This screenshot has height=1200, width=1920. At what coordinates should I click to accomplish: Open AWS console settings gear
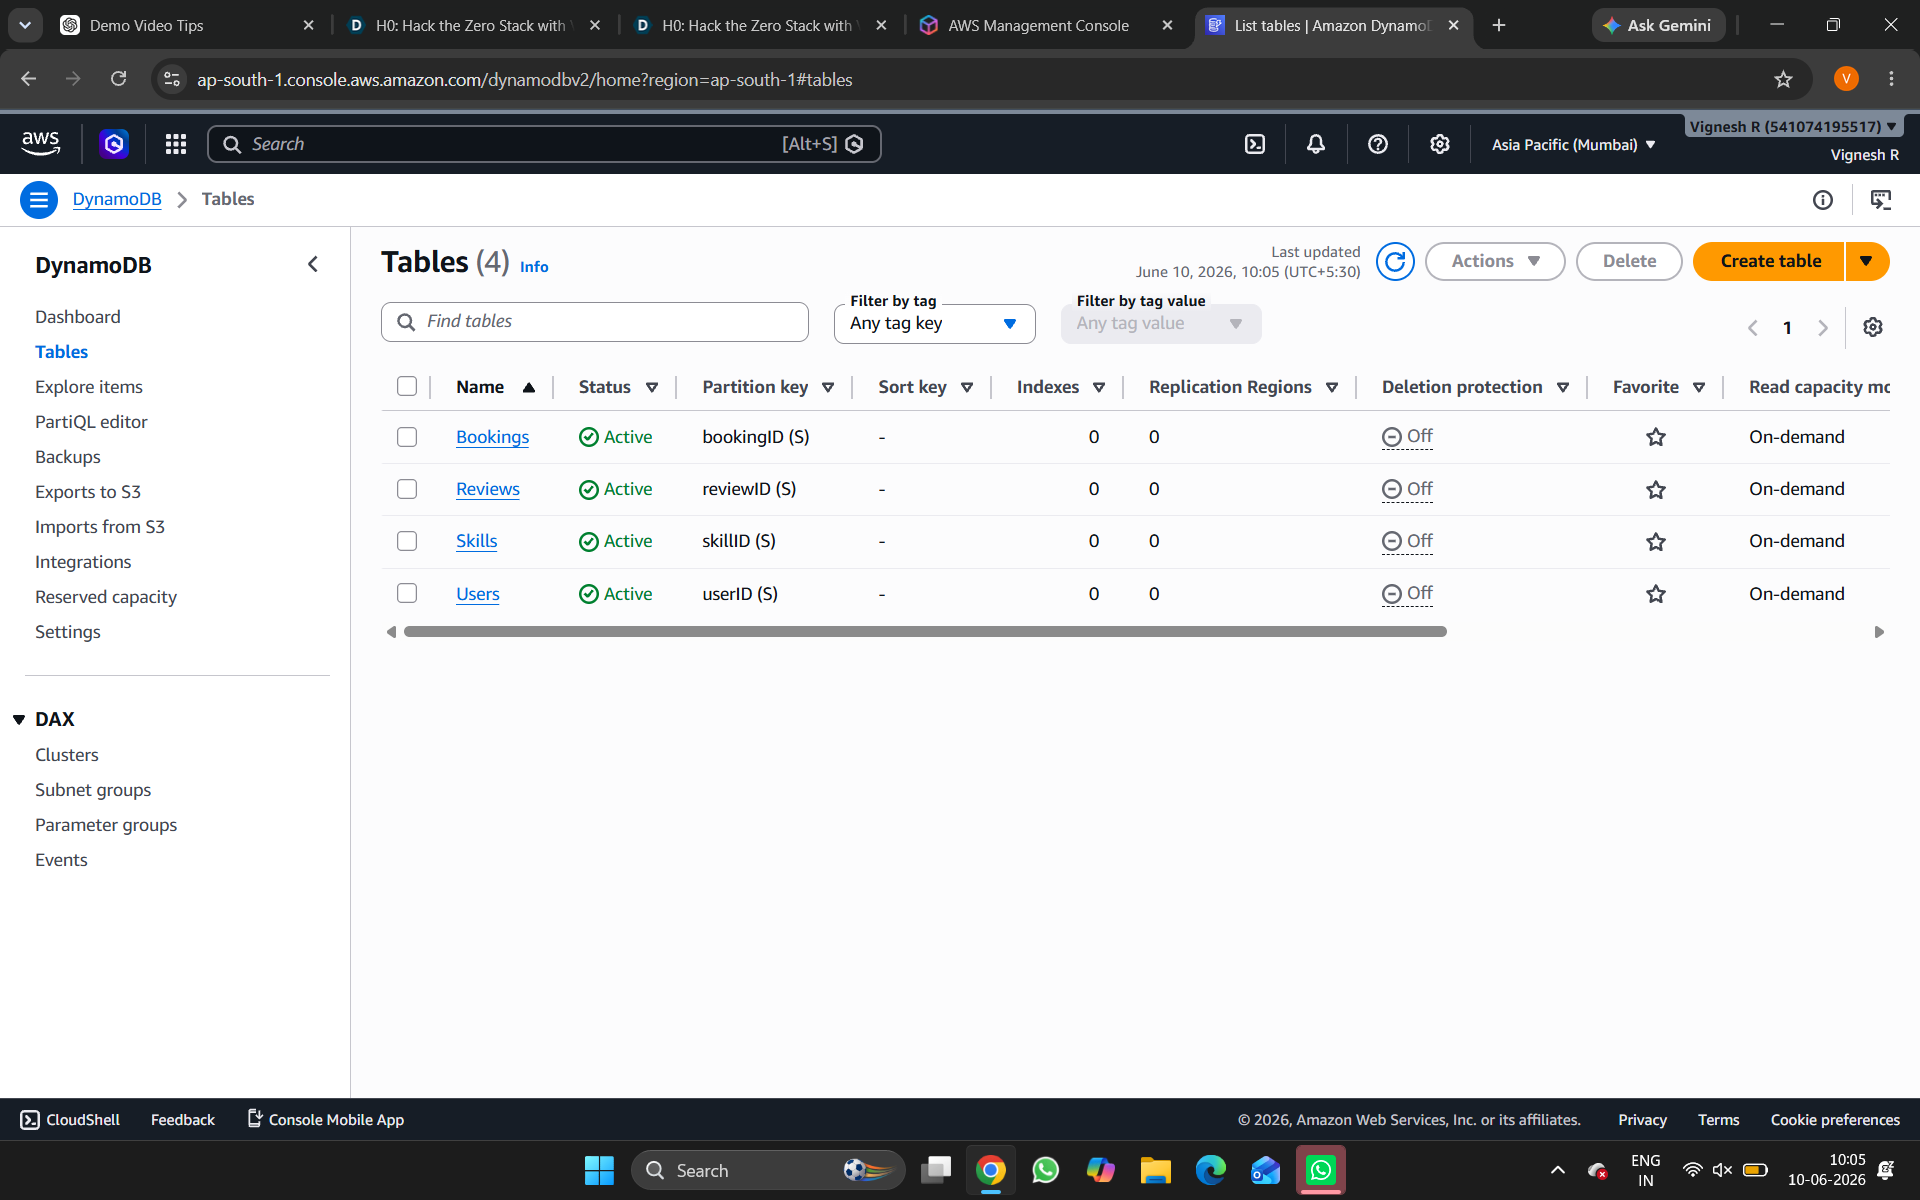[1440, 144]
